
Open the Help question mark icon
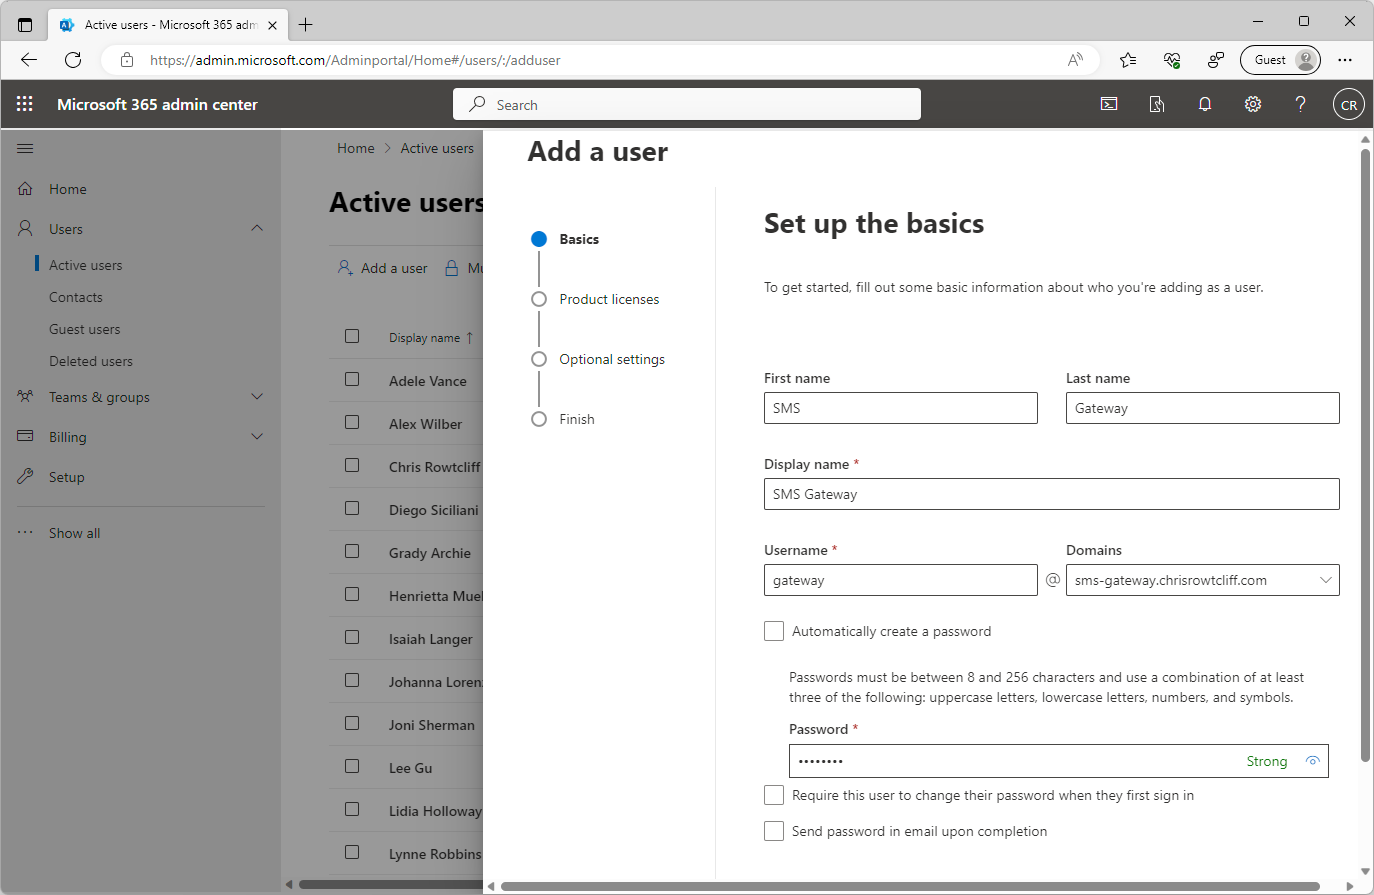1300,104
